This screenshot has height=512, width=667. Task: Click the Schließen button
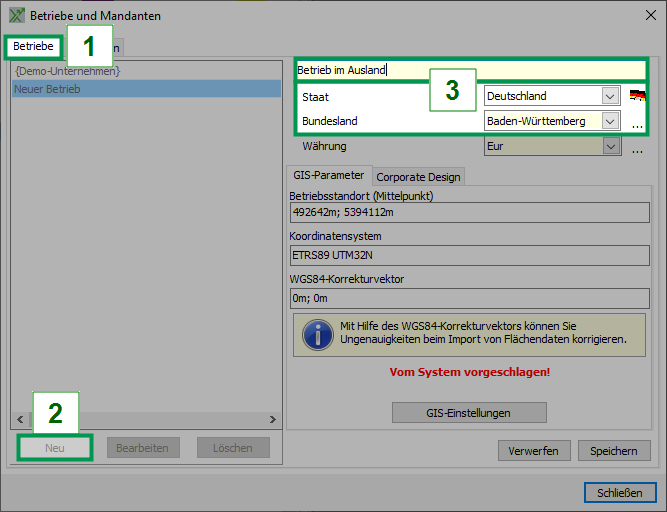pos(619,492)
